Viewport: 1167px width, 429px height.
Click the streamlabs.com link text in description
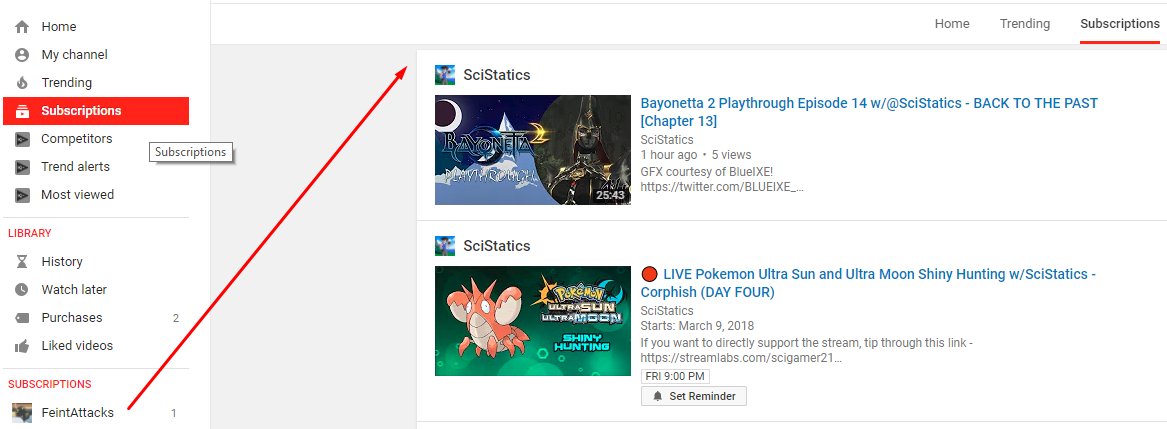click(x=741, y=358)
